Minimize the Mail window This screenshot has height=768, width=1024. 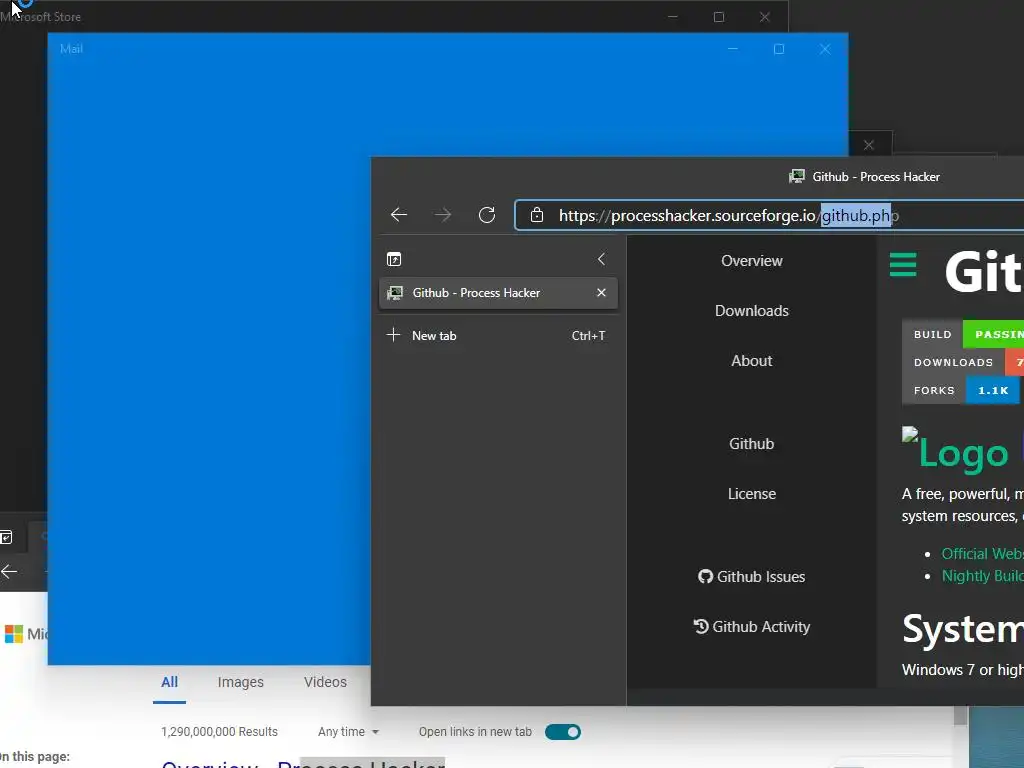pos(733,49)
